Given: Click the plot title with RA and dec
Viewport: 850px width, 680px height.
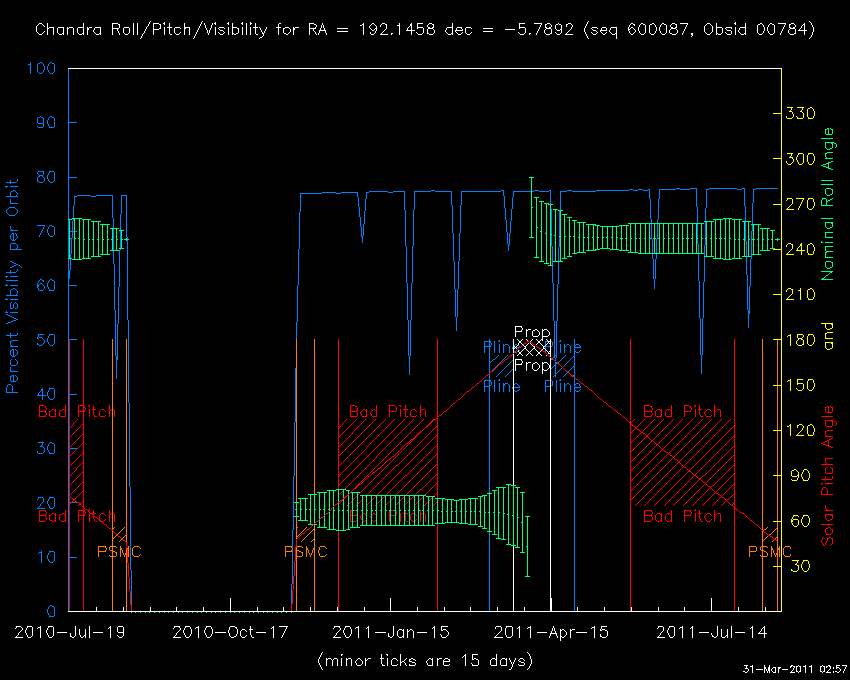Looking at the screenshot, I should (x=424, y=29).
